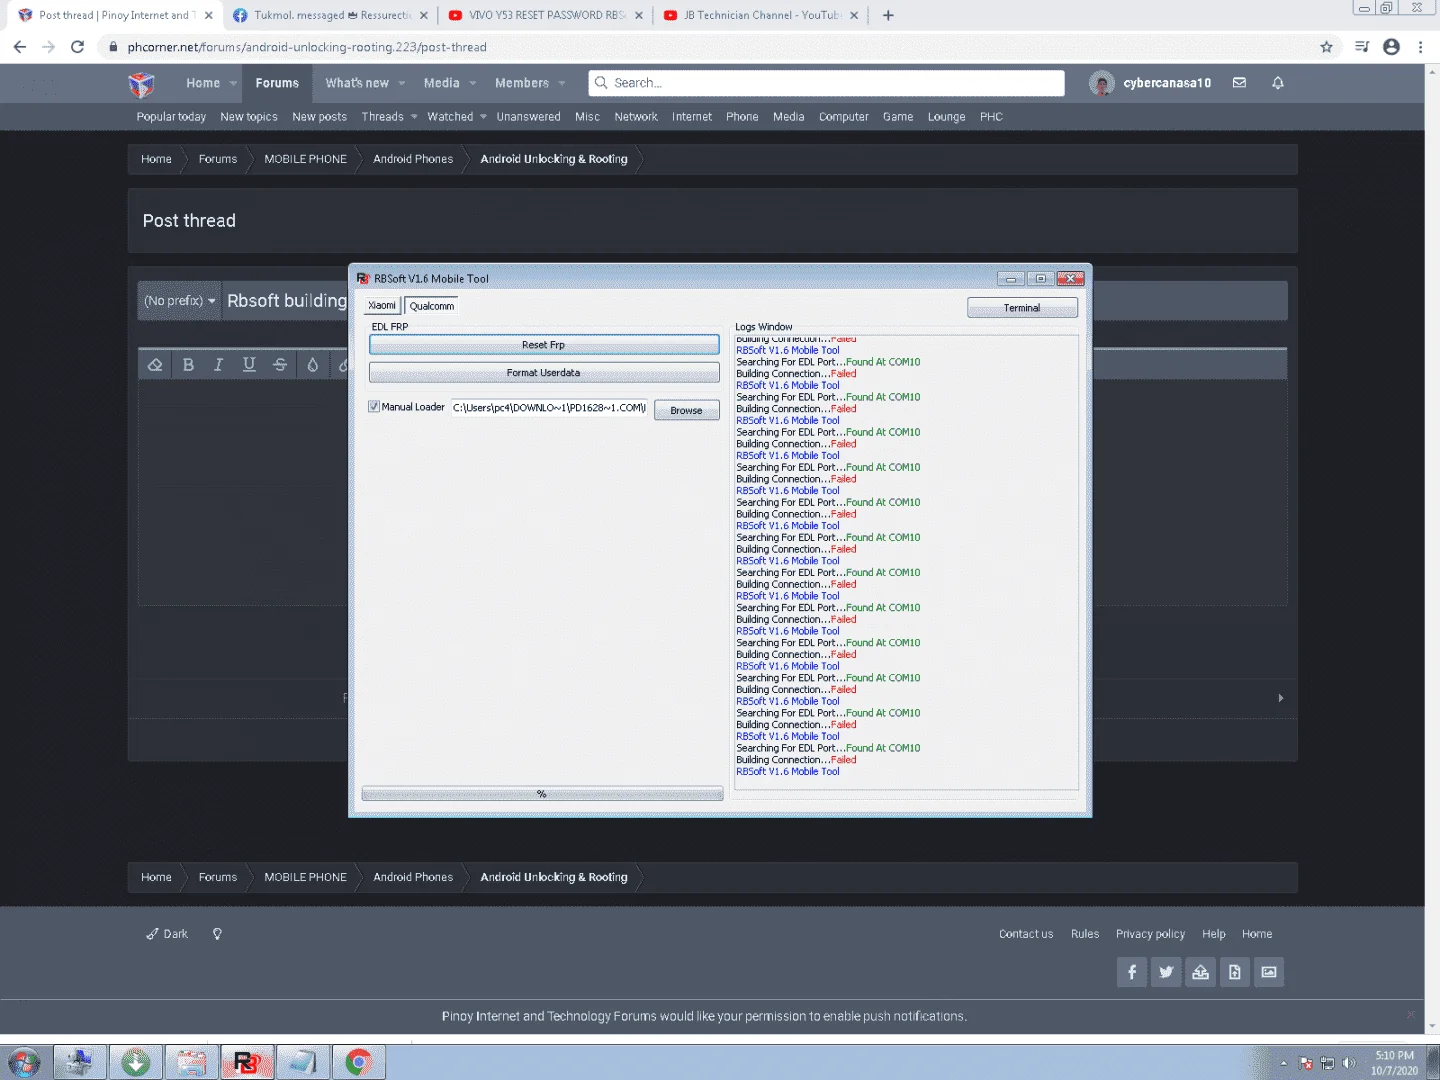Open the Unanswered threads link
1440x1080 pixels.
529,117
